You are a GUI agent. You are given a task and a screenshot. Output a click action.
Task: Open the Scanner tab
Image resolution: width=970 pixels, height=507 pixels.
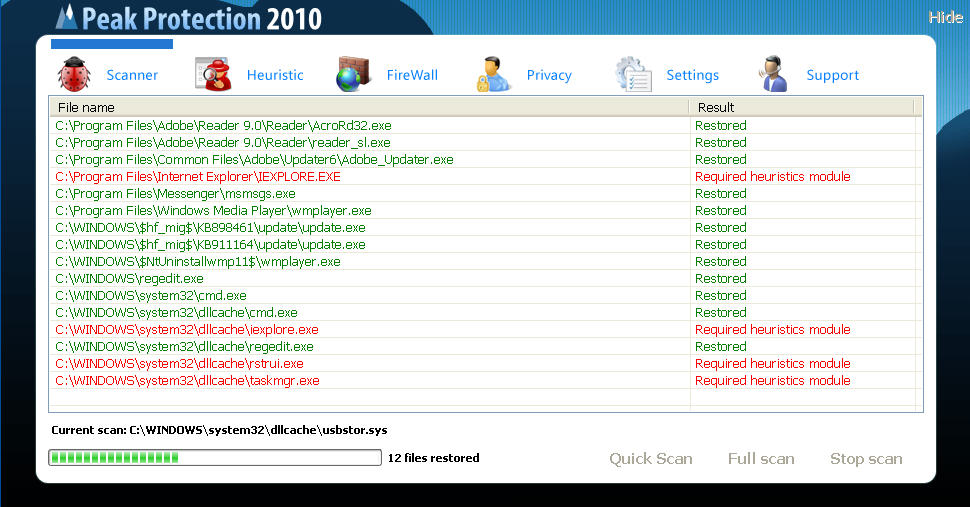pyautogui.click(x=132, y=75)
